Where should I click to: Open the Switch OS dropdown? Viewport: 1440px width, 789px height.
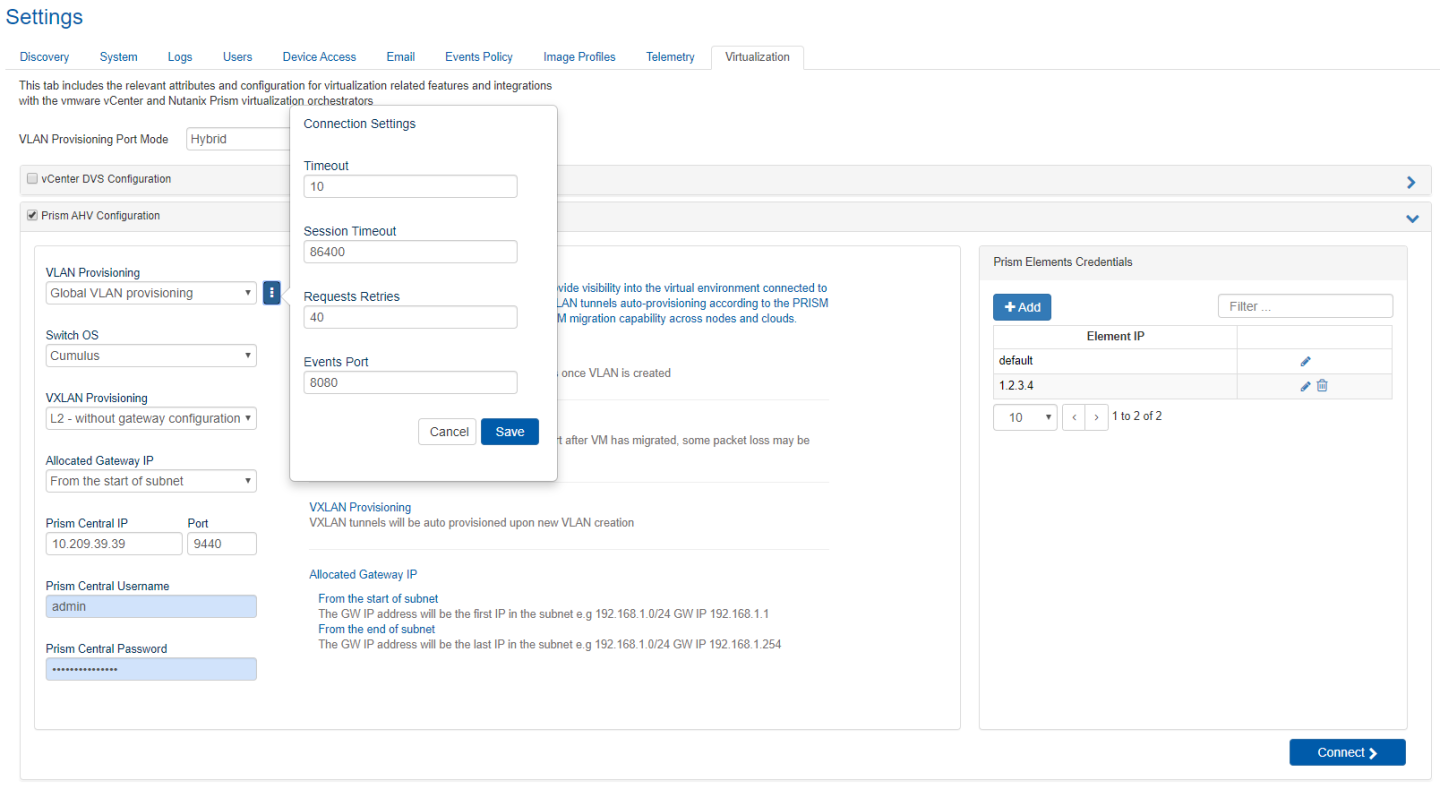point(151,356)
